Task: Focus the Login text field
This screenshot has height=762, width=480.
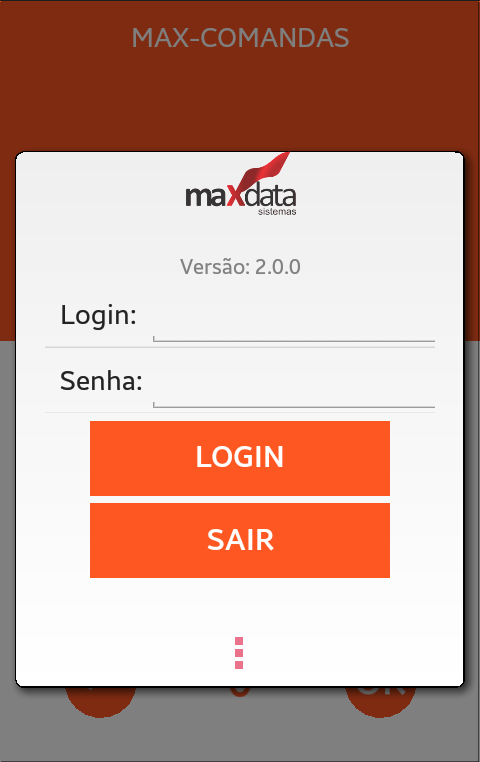Action: click(x=293, y=319)
